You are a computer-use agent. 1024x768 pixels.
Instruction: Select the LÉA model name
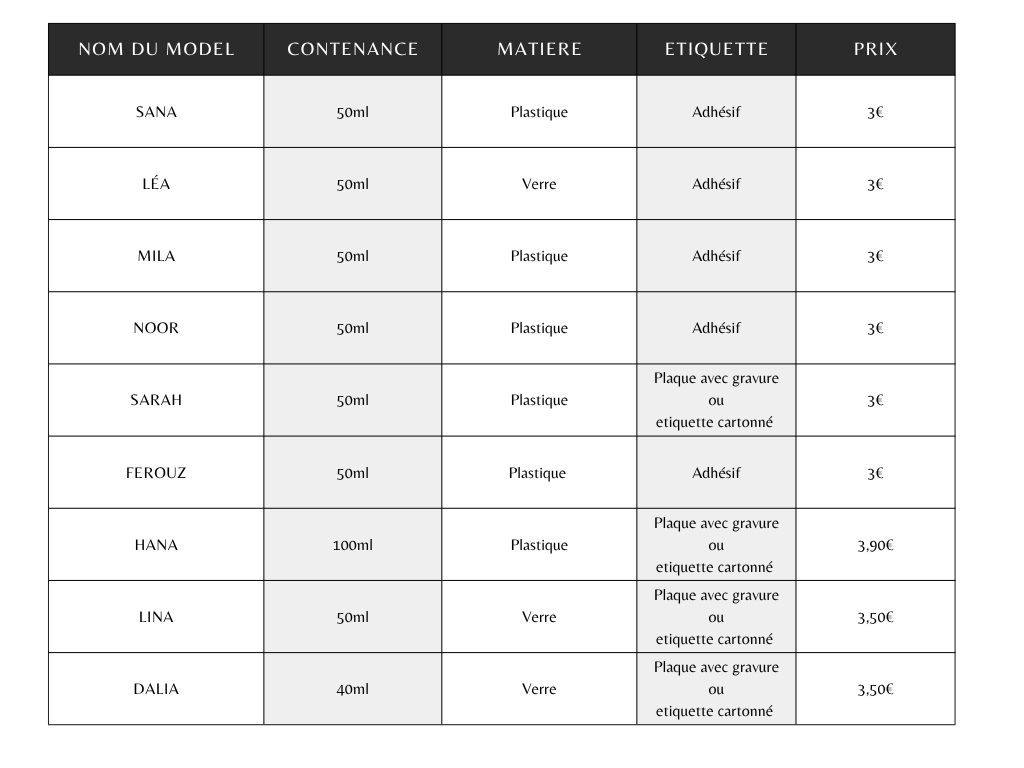tap(156, 184)
